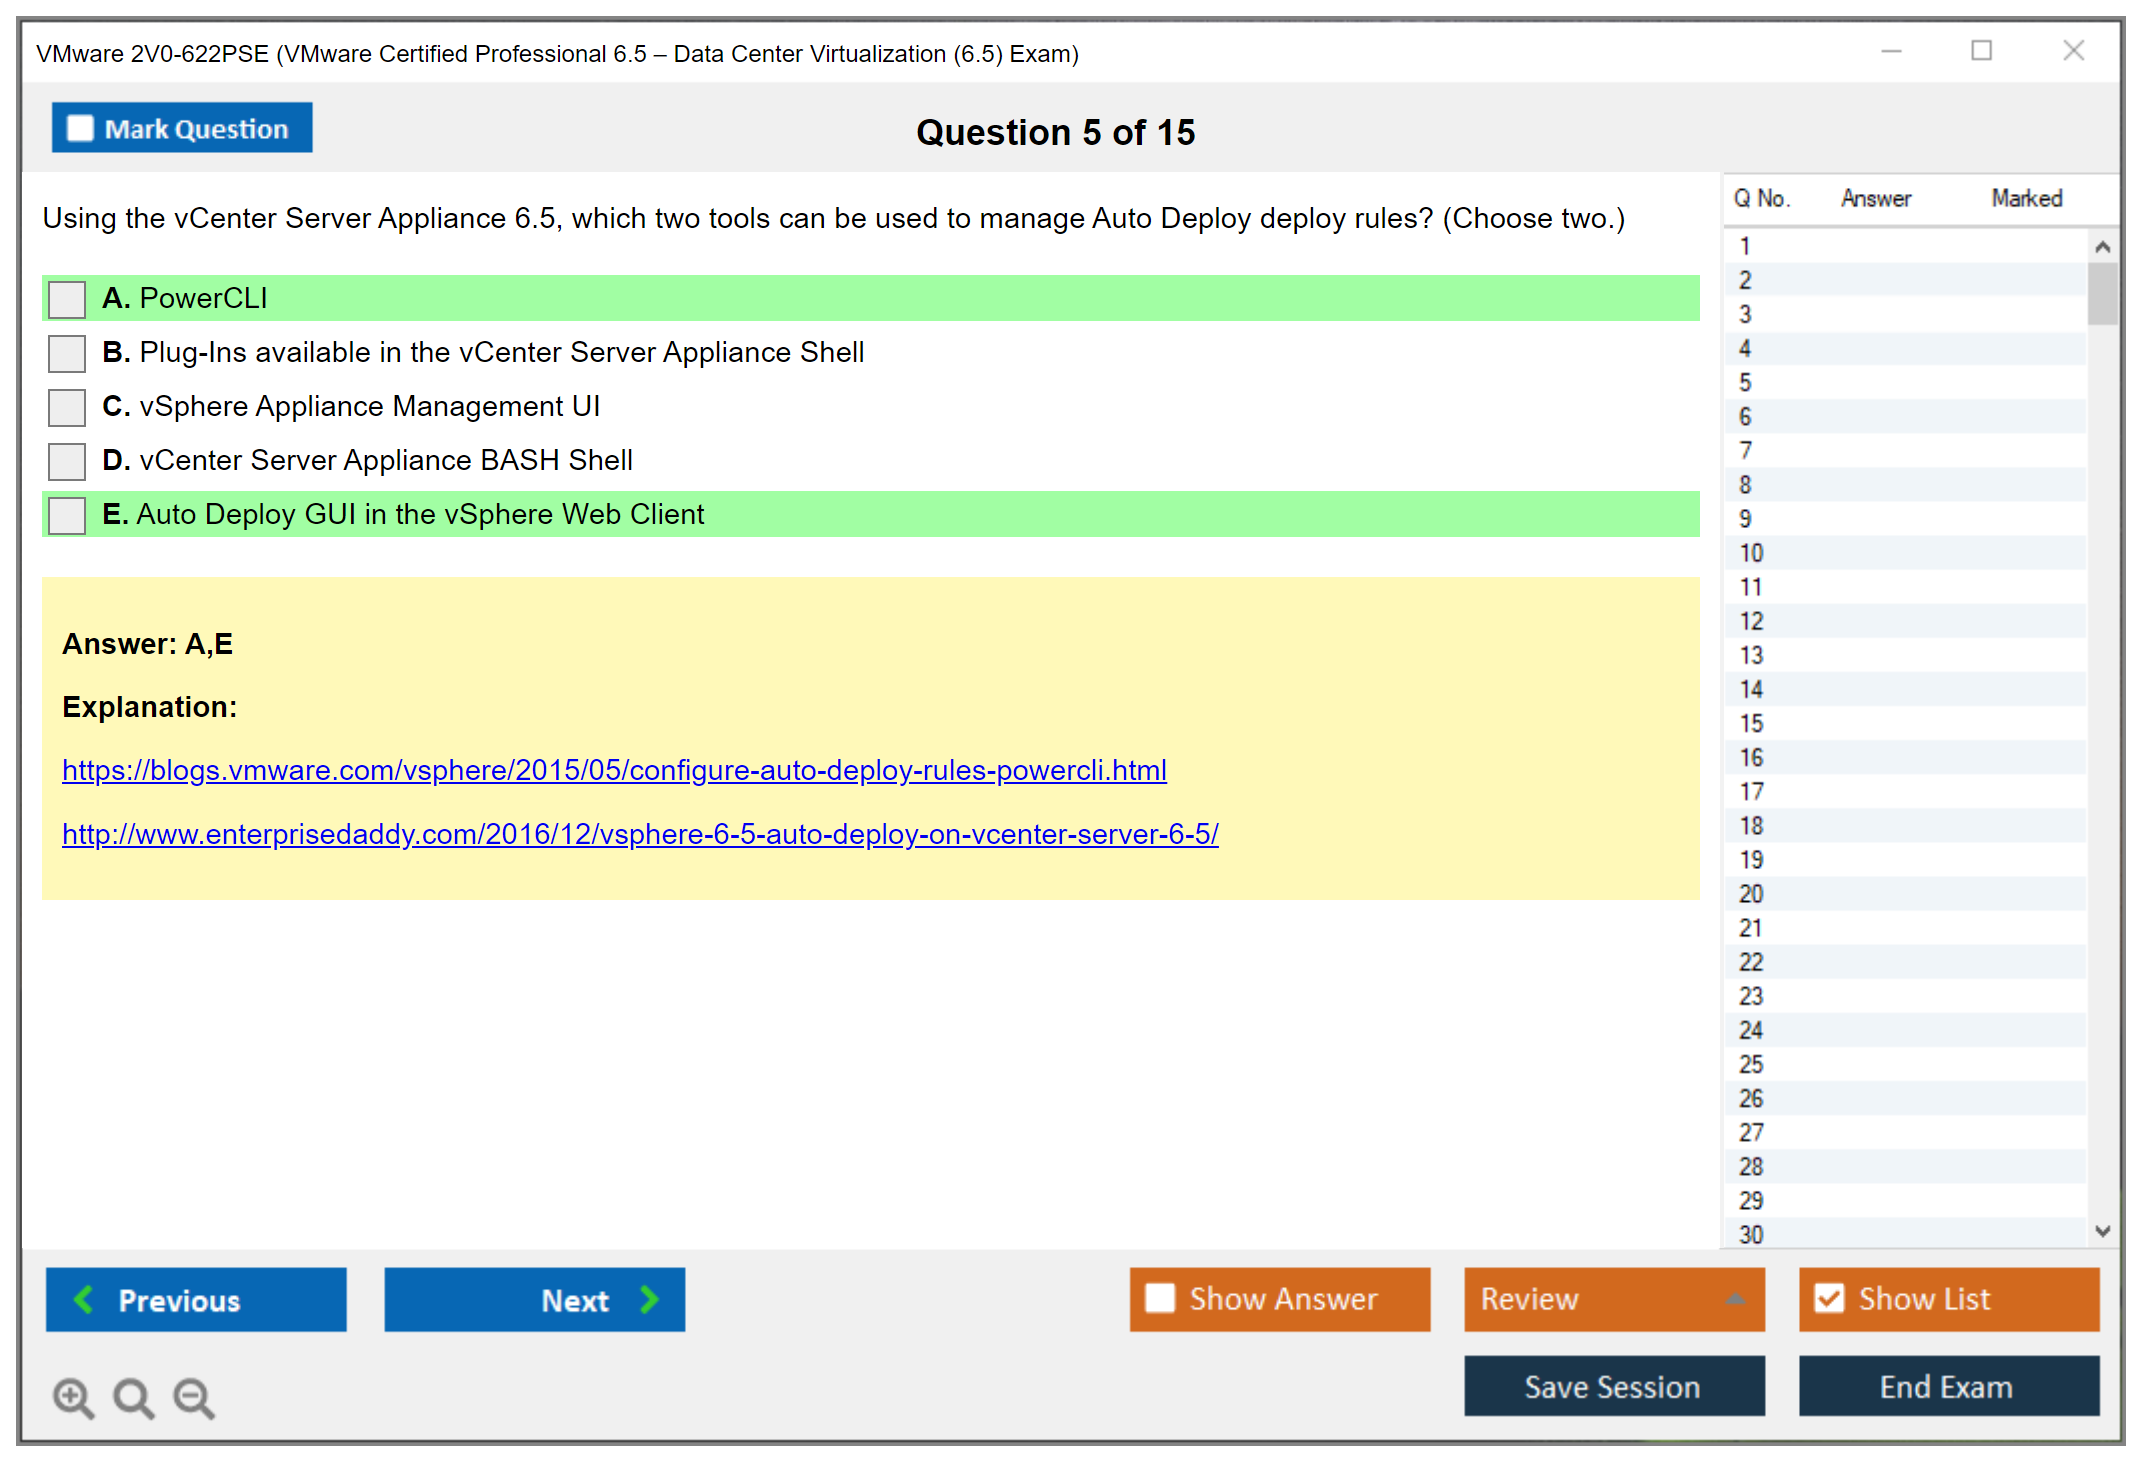The image size is (2150, 1470).
Task: Open the blogs.vmware.com PowerCLI link
Action: point(613,770)
